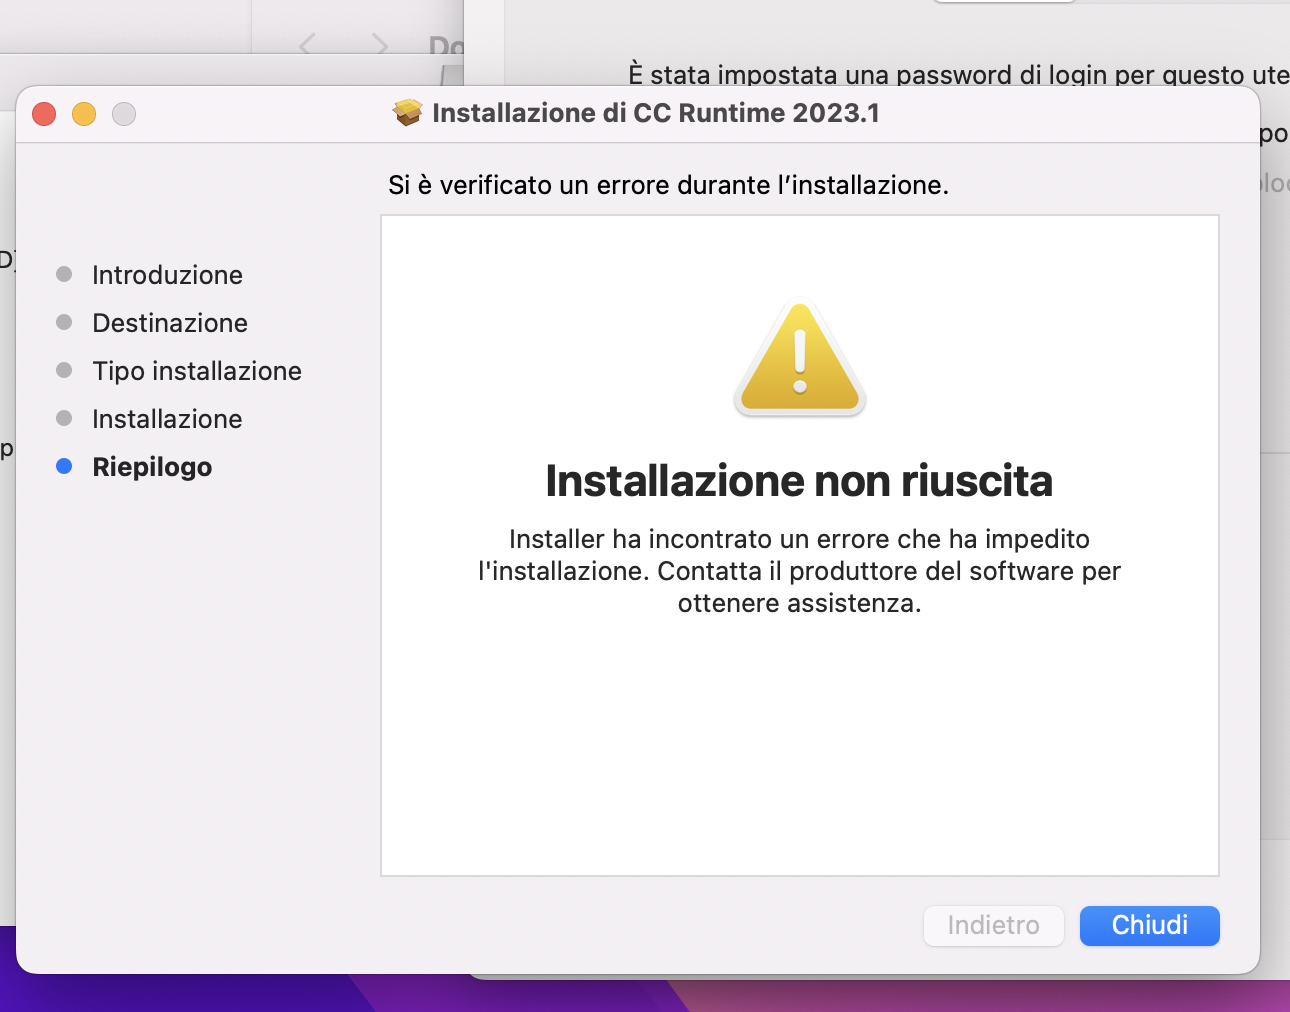
Task: Minimize the installer with the yellow button
Action: [x=84, y=114]
